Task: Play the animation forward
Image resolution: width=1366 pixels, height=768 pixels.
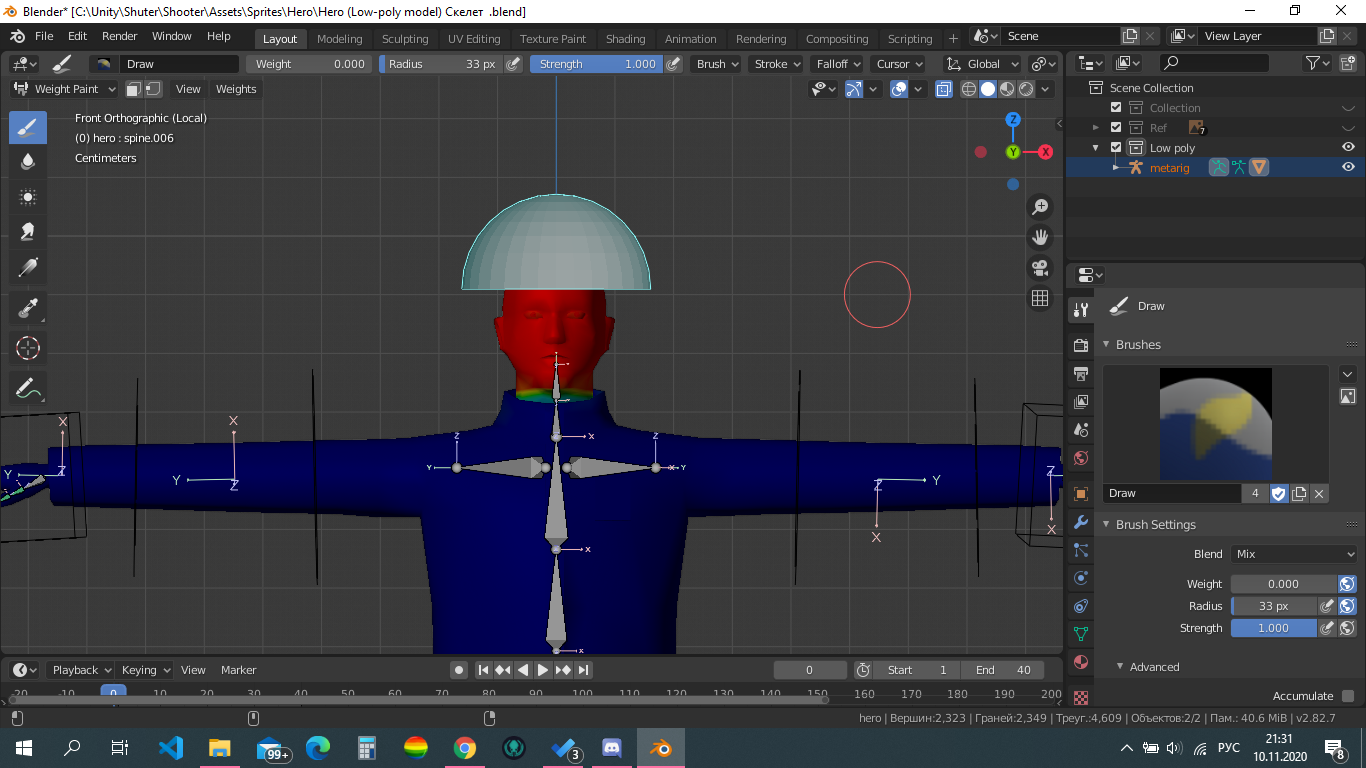Action: 543,670
